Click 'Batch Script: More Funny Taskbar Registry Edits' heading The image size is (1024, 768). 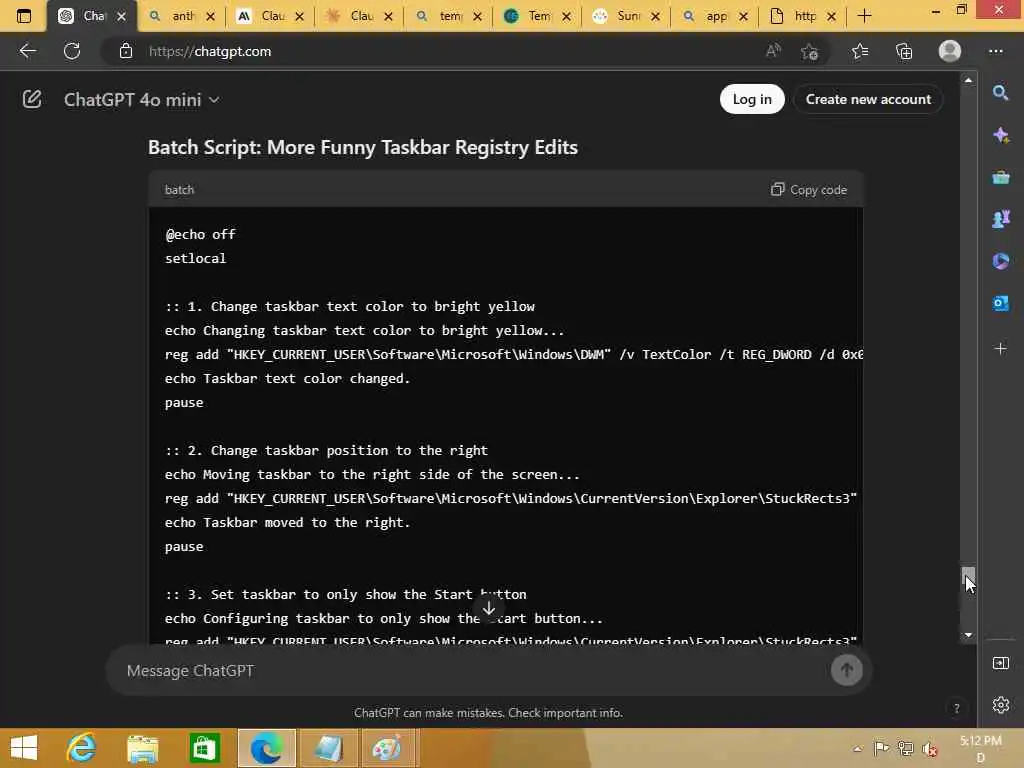click(x=362, y=148)
